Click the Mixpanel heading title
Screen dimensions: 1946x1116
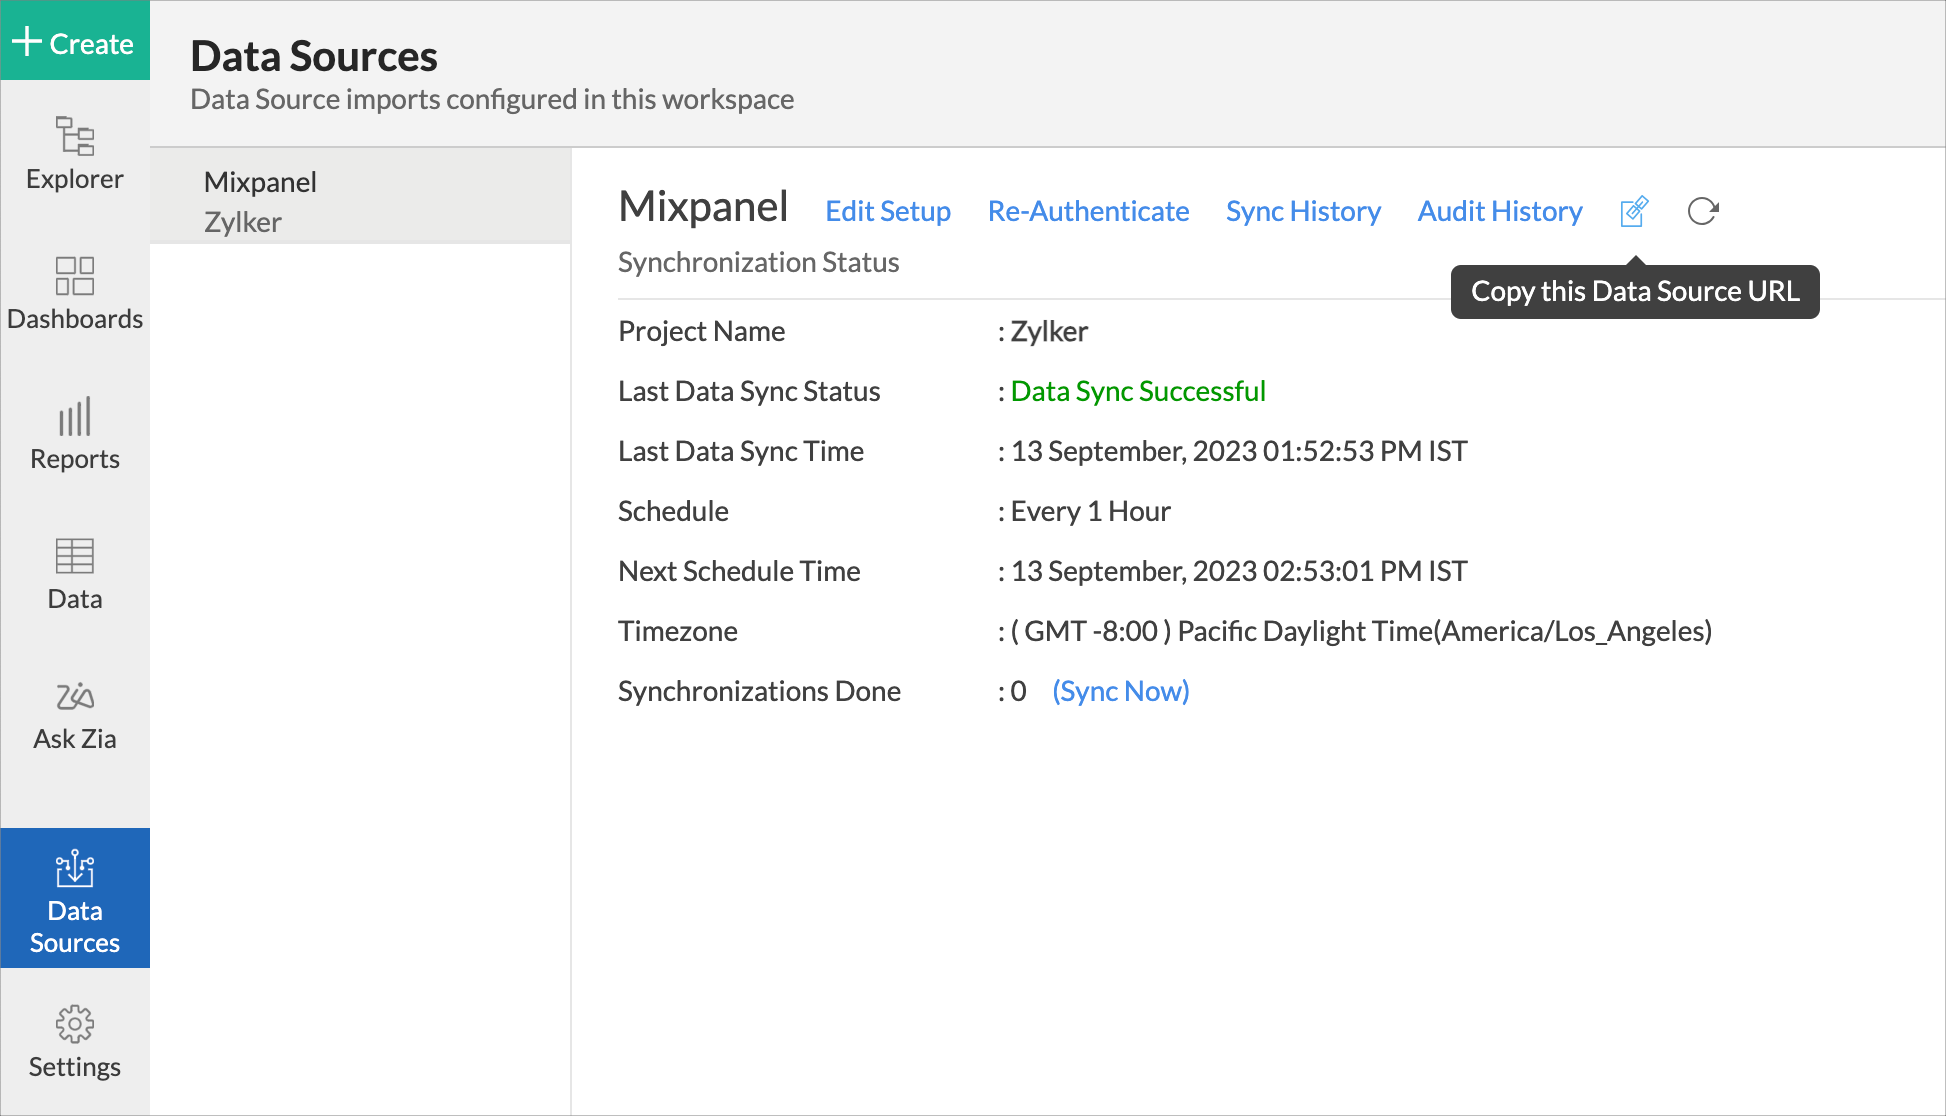click(x=703, y=207)
